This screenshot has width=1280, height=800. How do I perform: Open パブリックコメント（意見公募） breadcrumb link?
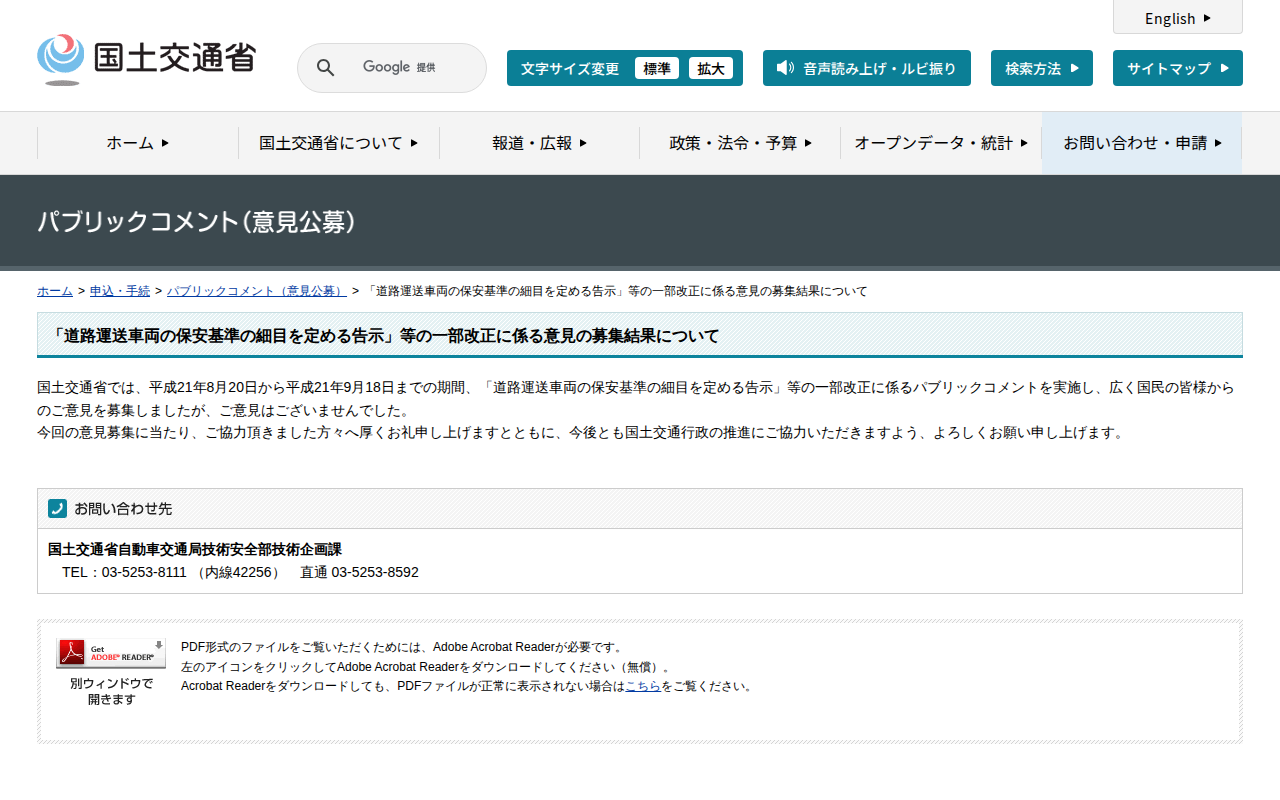pos(257,291)
